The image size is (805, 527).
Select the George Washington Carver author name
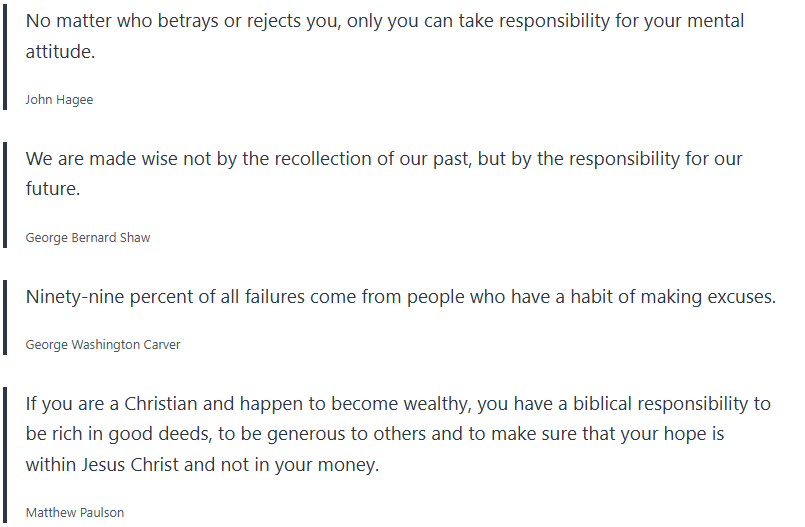103,345
